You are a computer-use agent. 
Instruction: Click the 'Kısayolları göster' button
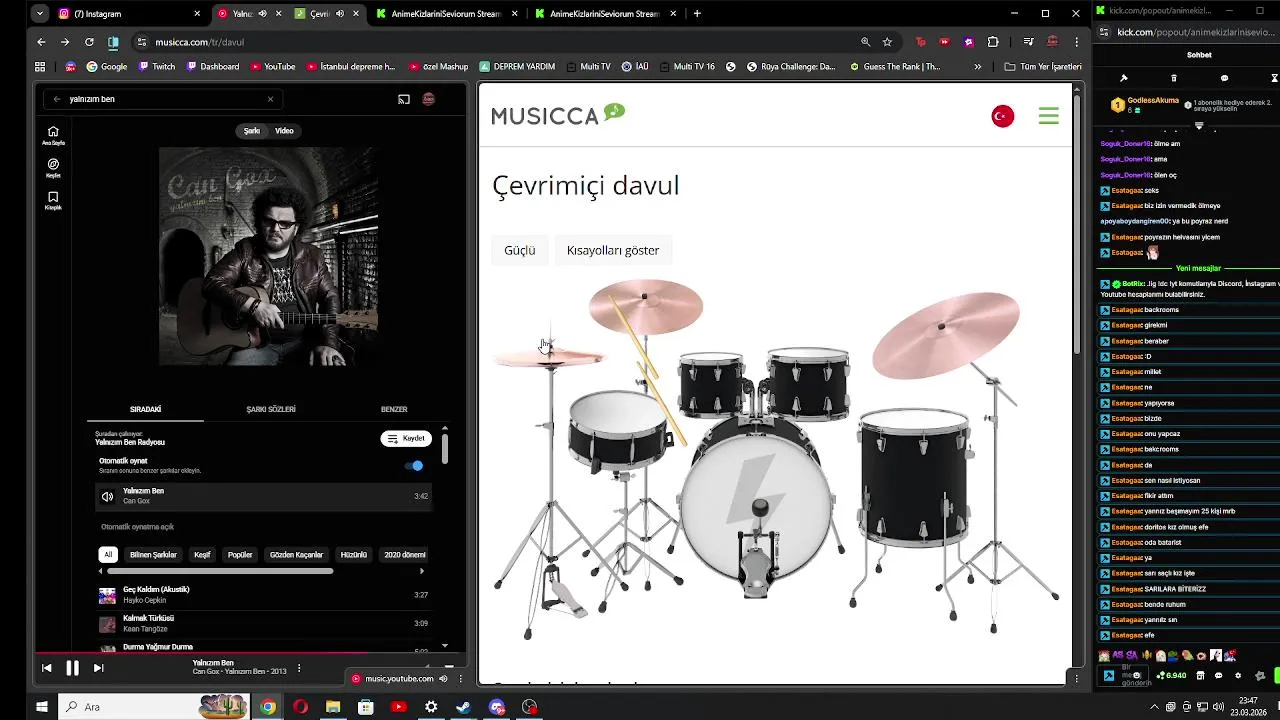pos(613,250)
